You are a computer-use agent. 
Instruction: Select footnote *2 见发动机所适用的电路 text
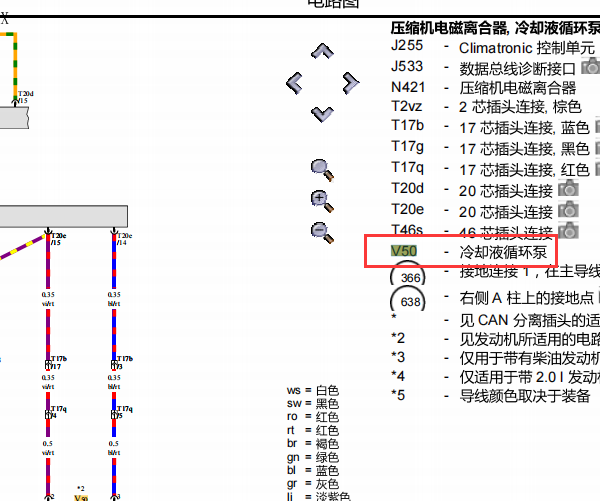pos(530,339)
